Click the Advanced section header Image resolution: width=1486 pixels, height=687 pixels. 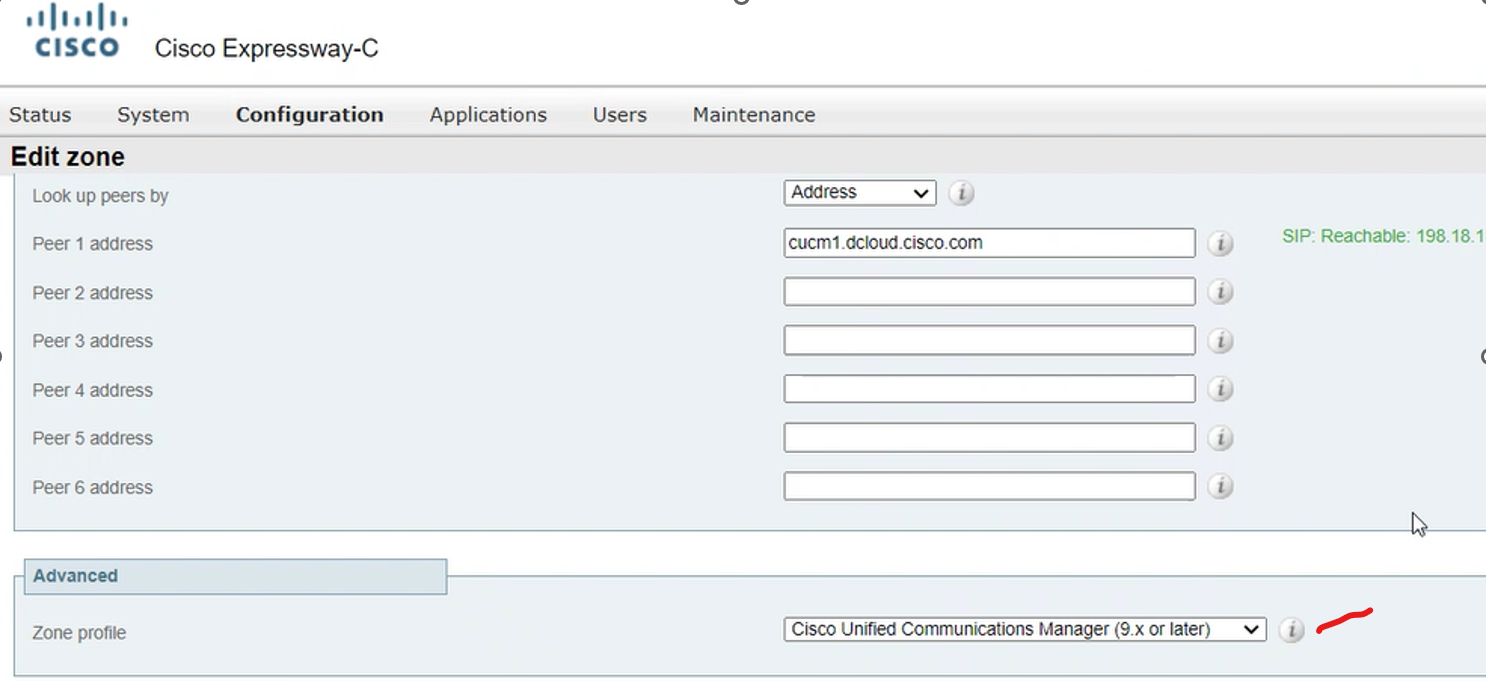click(x=235, y=576)
